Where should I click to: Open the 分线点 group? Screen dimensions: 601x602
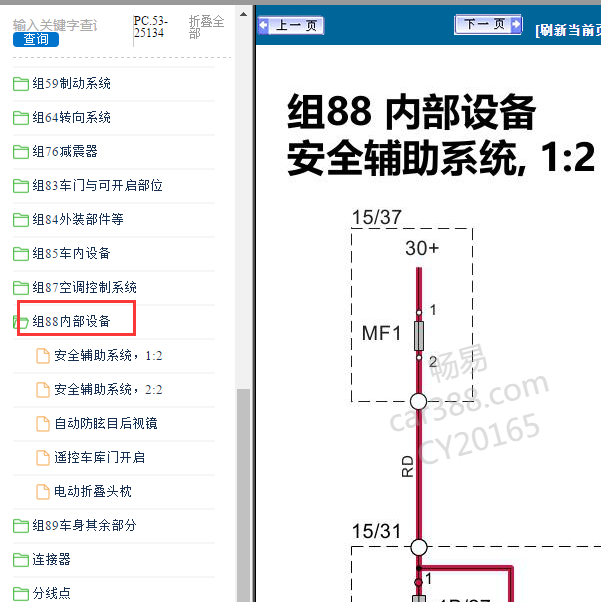point(51,593)
